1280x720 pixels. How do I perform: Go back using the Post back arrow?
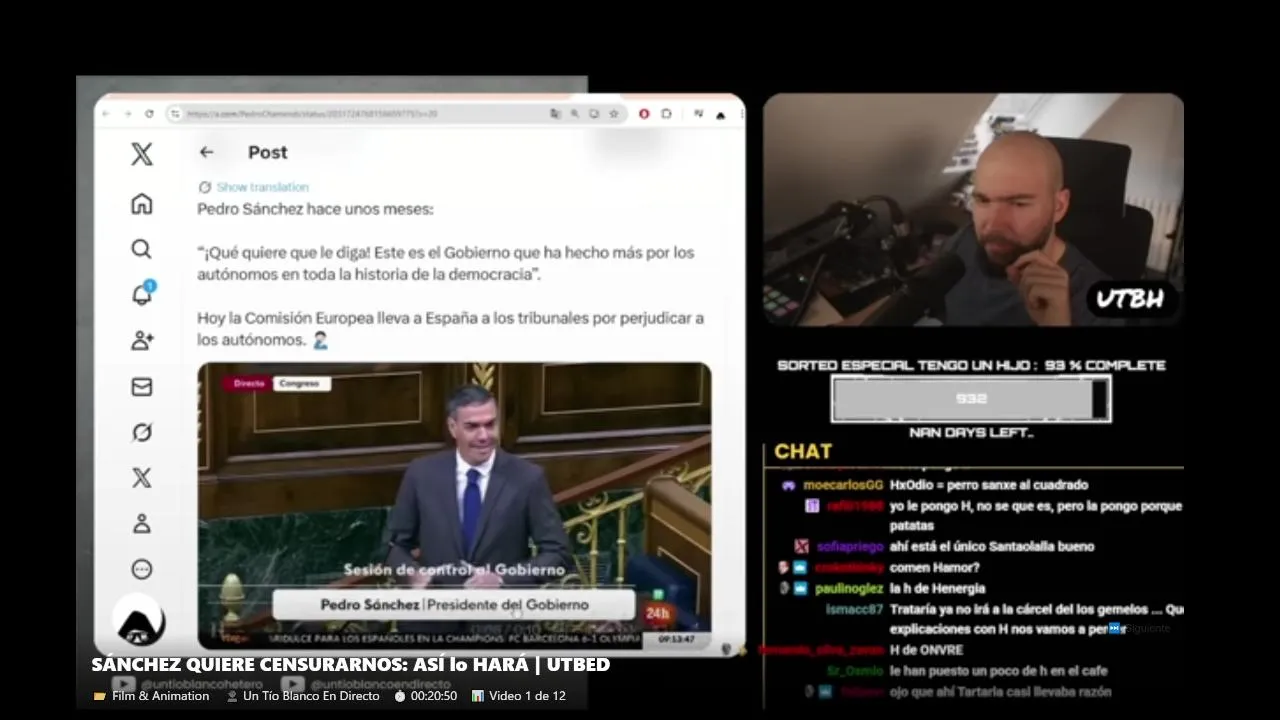[x=206, y=152]
